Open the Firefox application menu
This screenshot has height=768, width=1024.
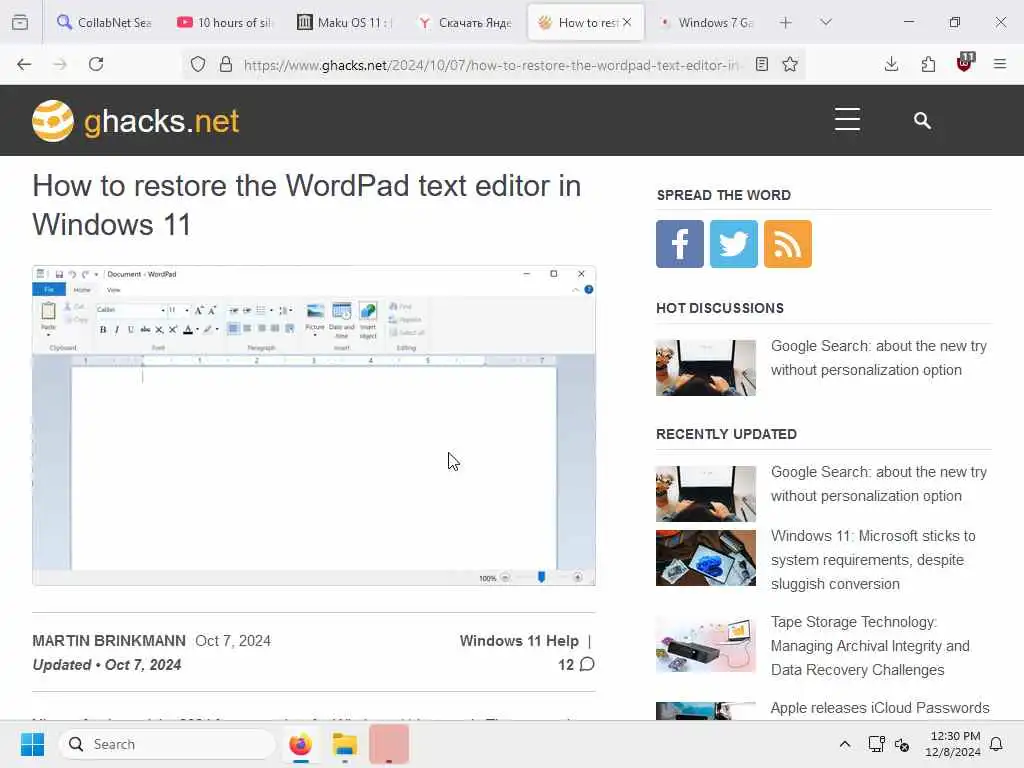[x=1000, y=64]
